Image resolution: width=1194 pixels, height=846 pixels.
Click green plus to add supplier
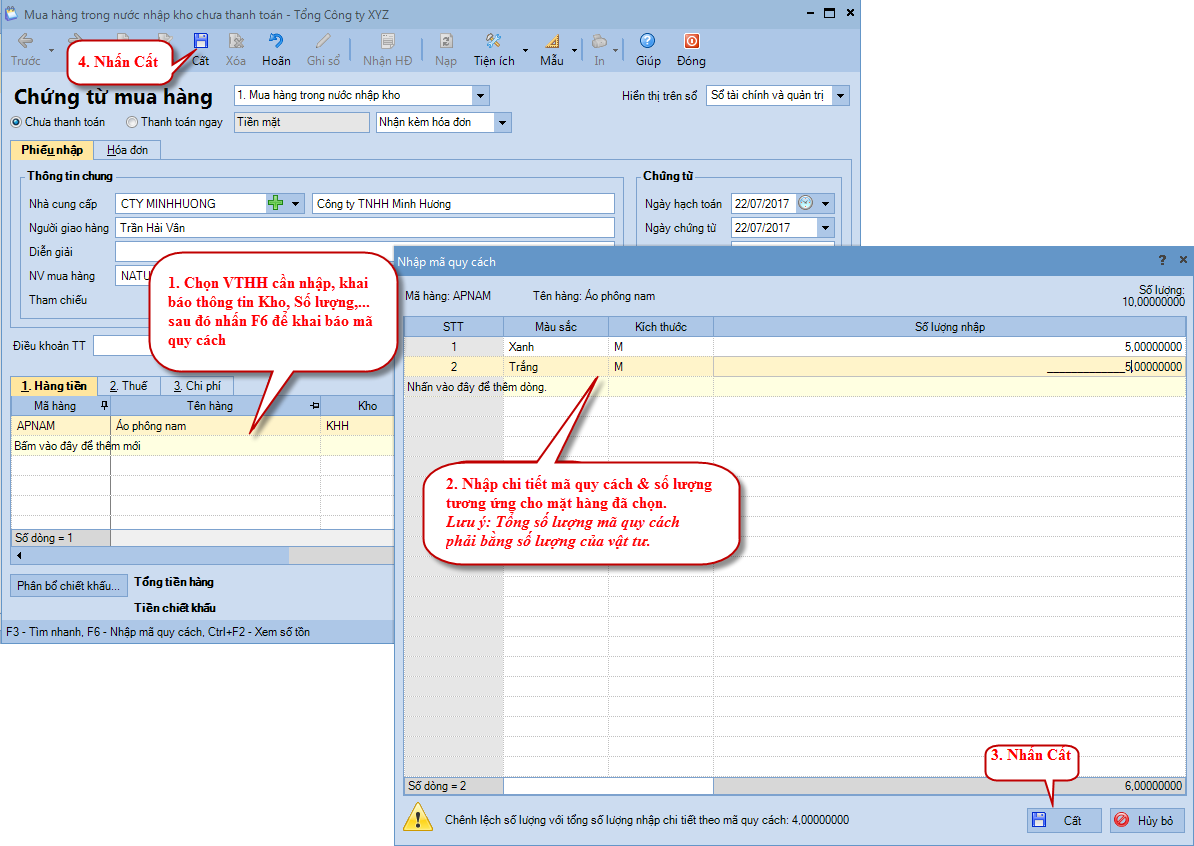[x=275, y=203]
